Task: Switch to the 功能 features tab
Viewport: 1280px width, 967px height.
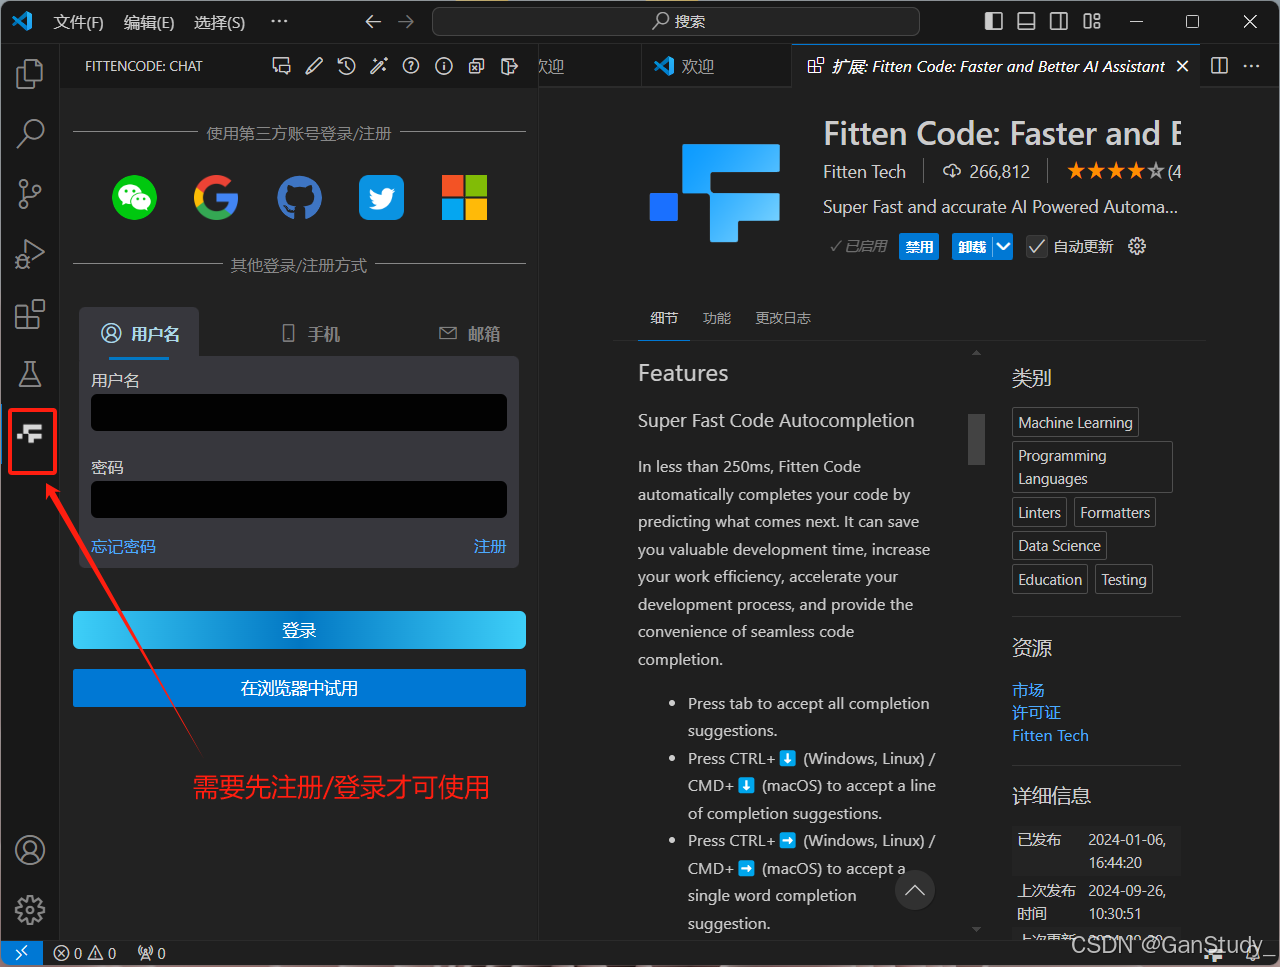Action: (x=717, y=318)
